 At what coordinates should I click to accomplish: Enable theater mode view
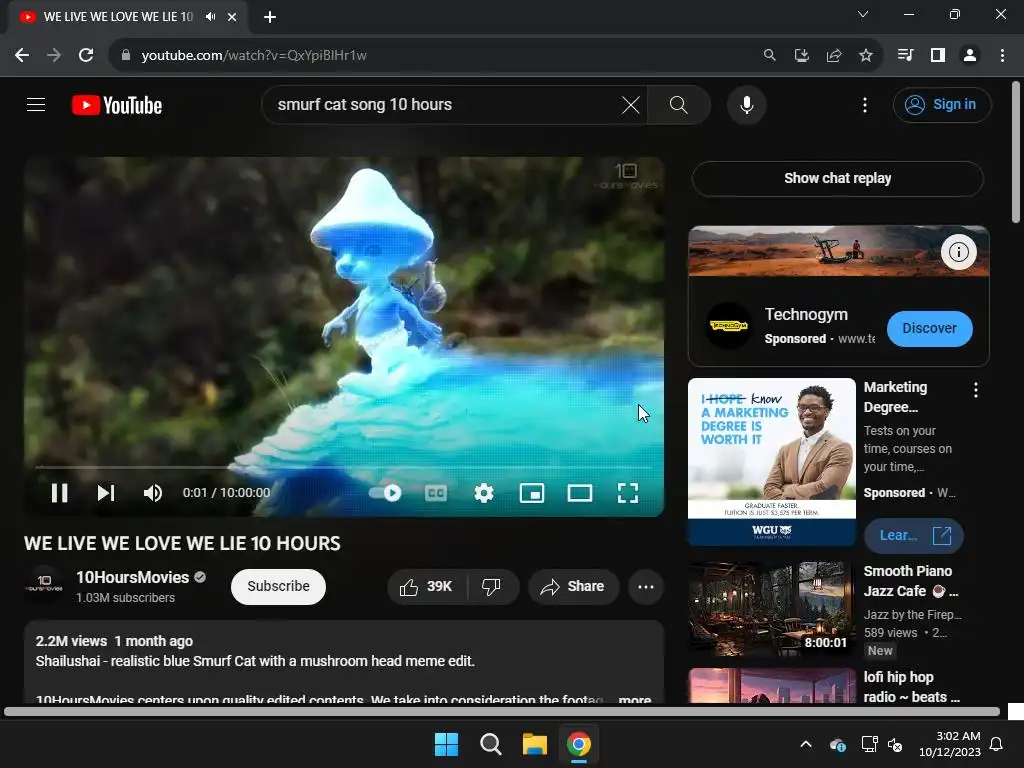[x=580, y=493]
